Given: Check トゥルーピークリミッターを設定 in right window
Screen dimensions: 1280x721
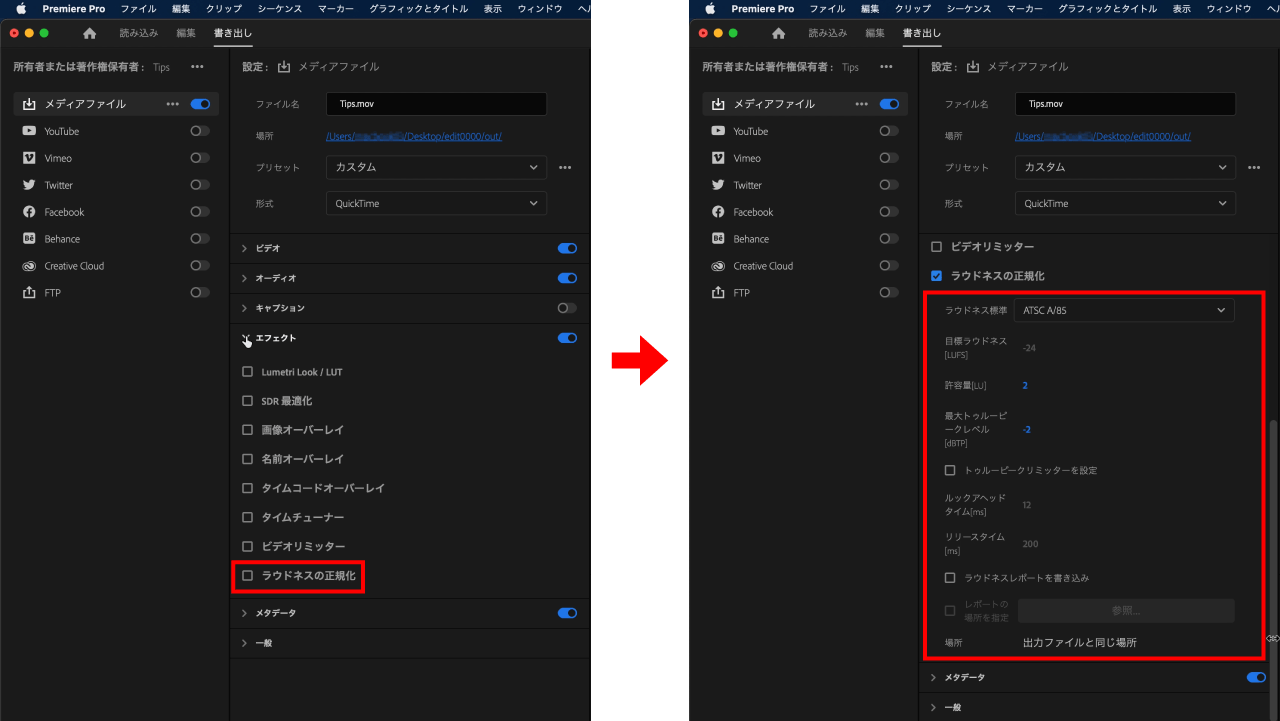Looking at the screenshot, I should (x=950, y=470).
